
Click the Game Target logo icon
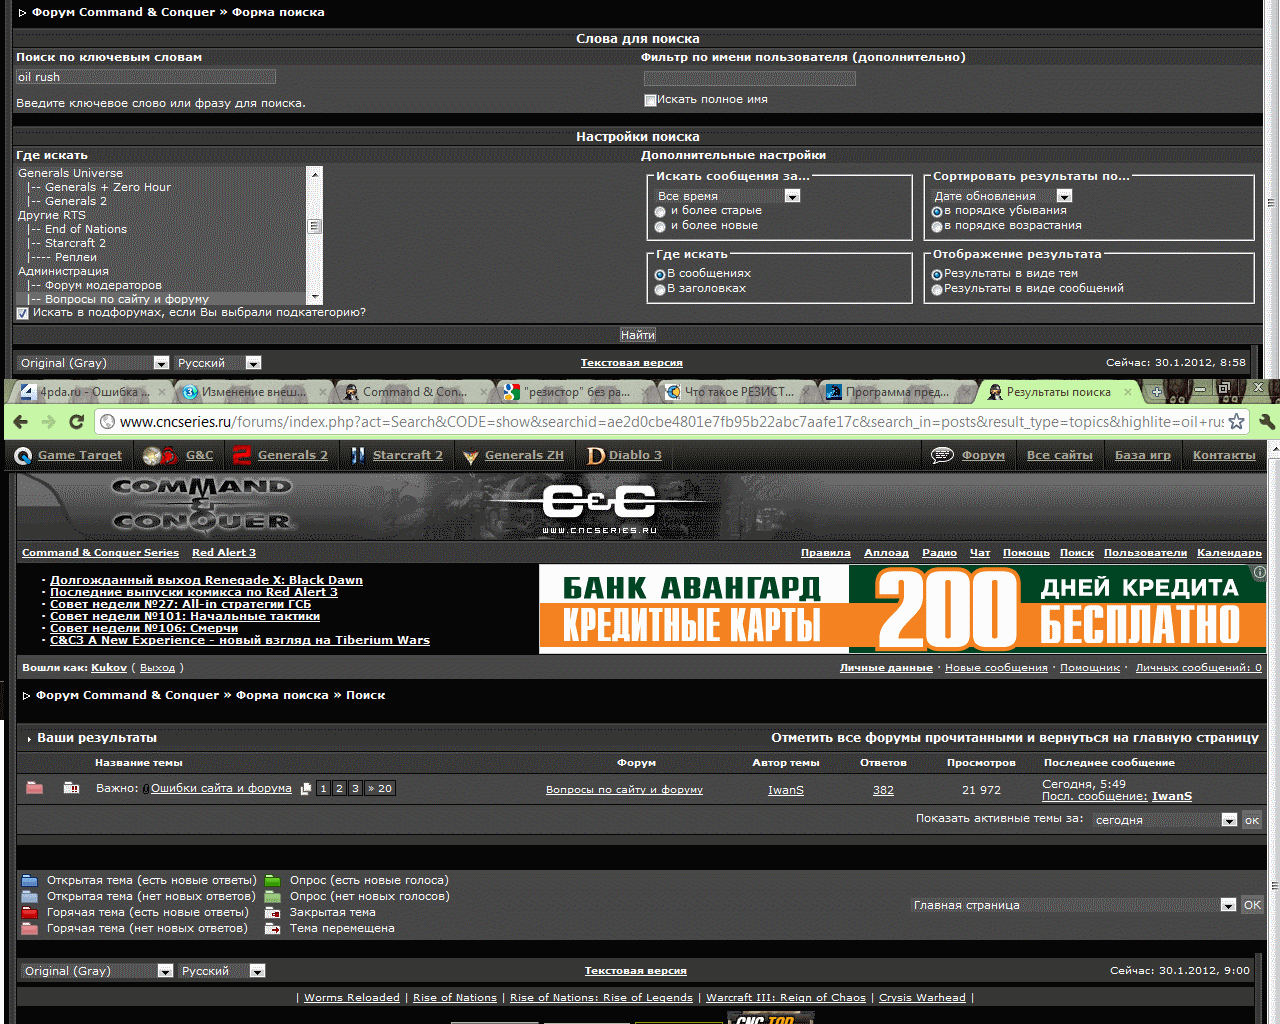coord(23,456)
